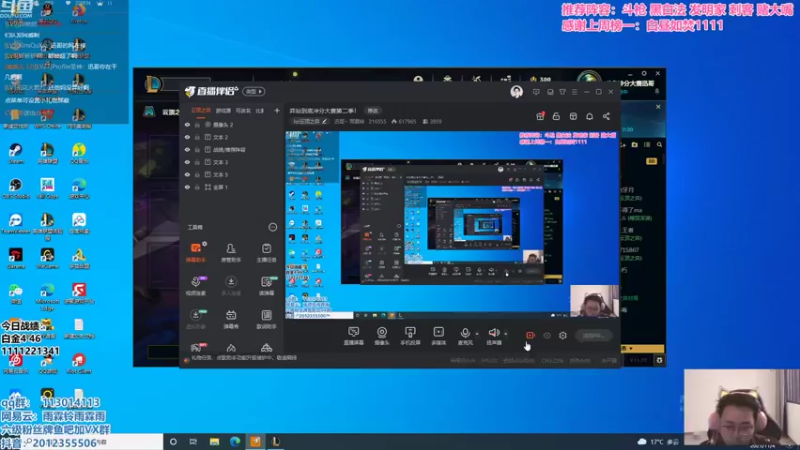Open the 主播任务 tool
Viewport: 800px width, 450px height.
point(266,253)
